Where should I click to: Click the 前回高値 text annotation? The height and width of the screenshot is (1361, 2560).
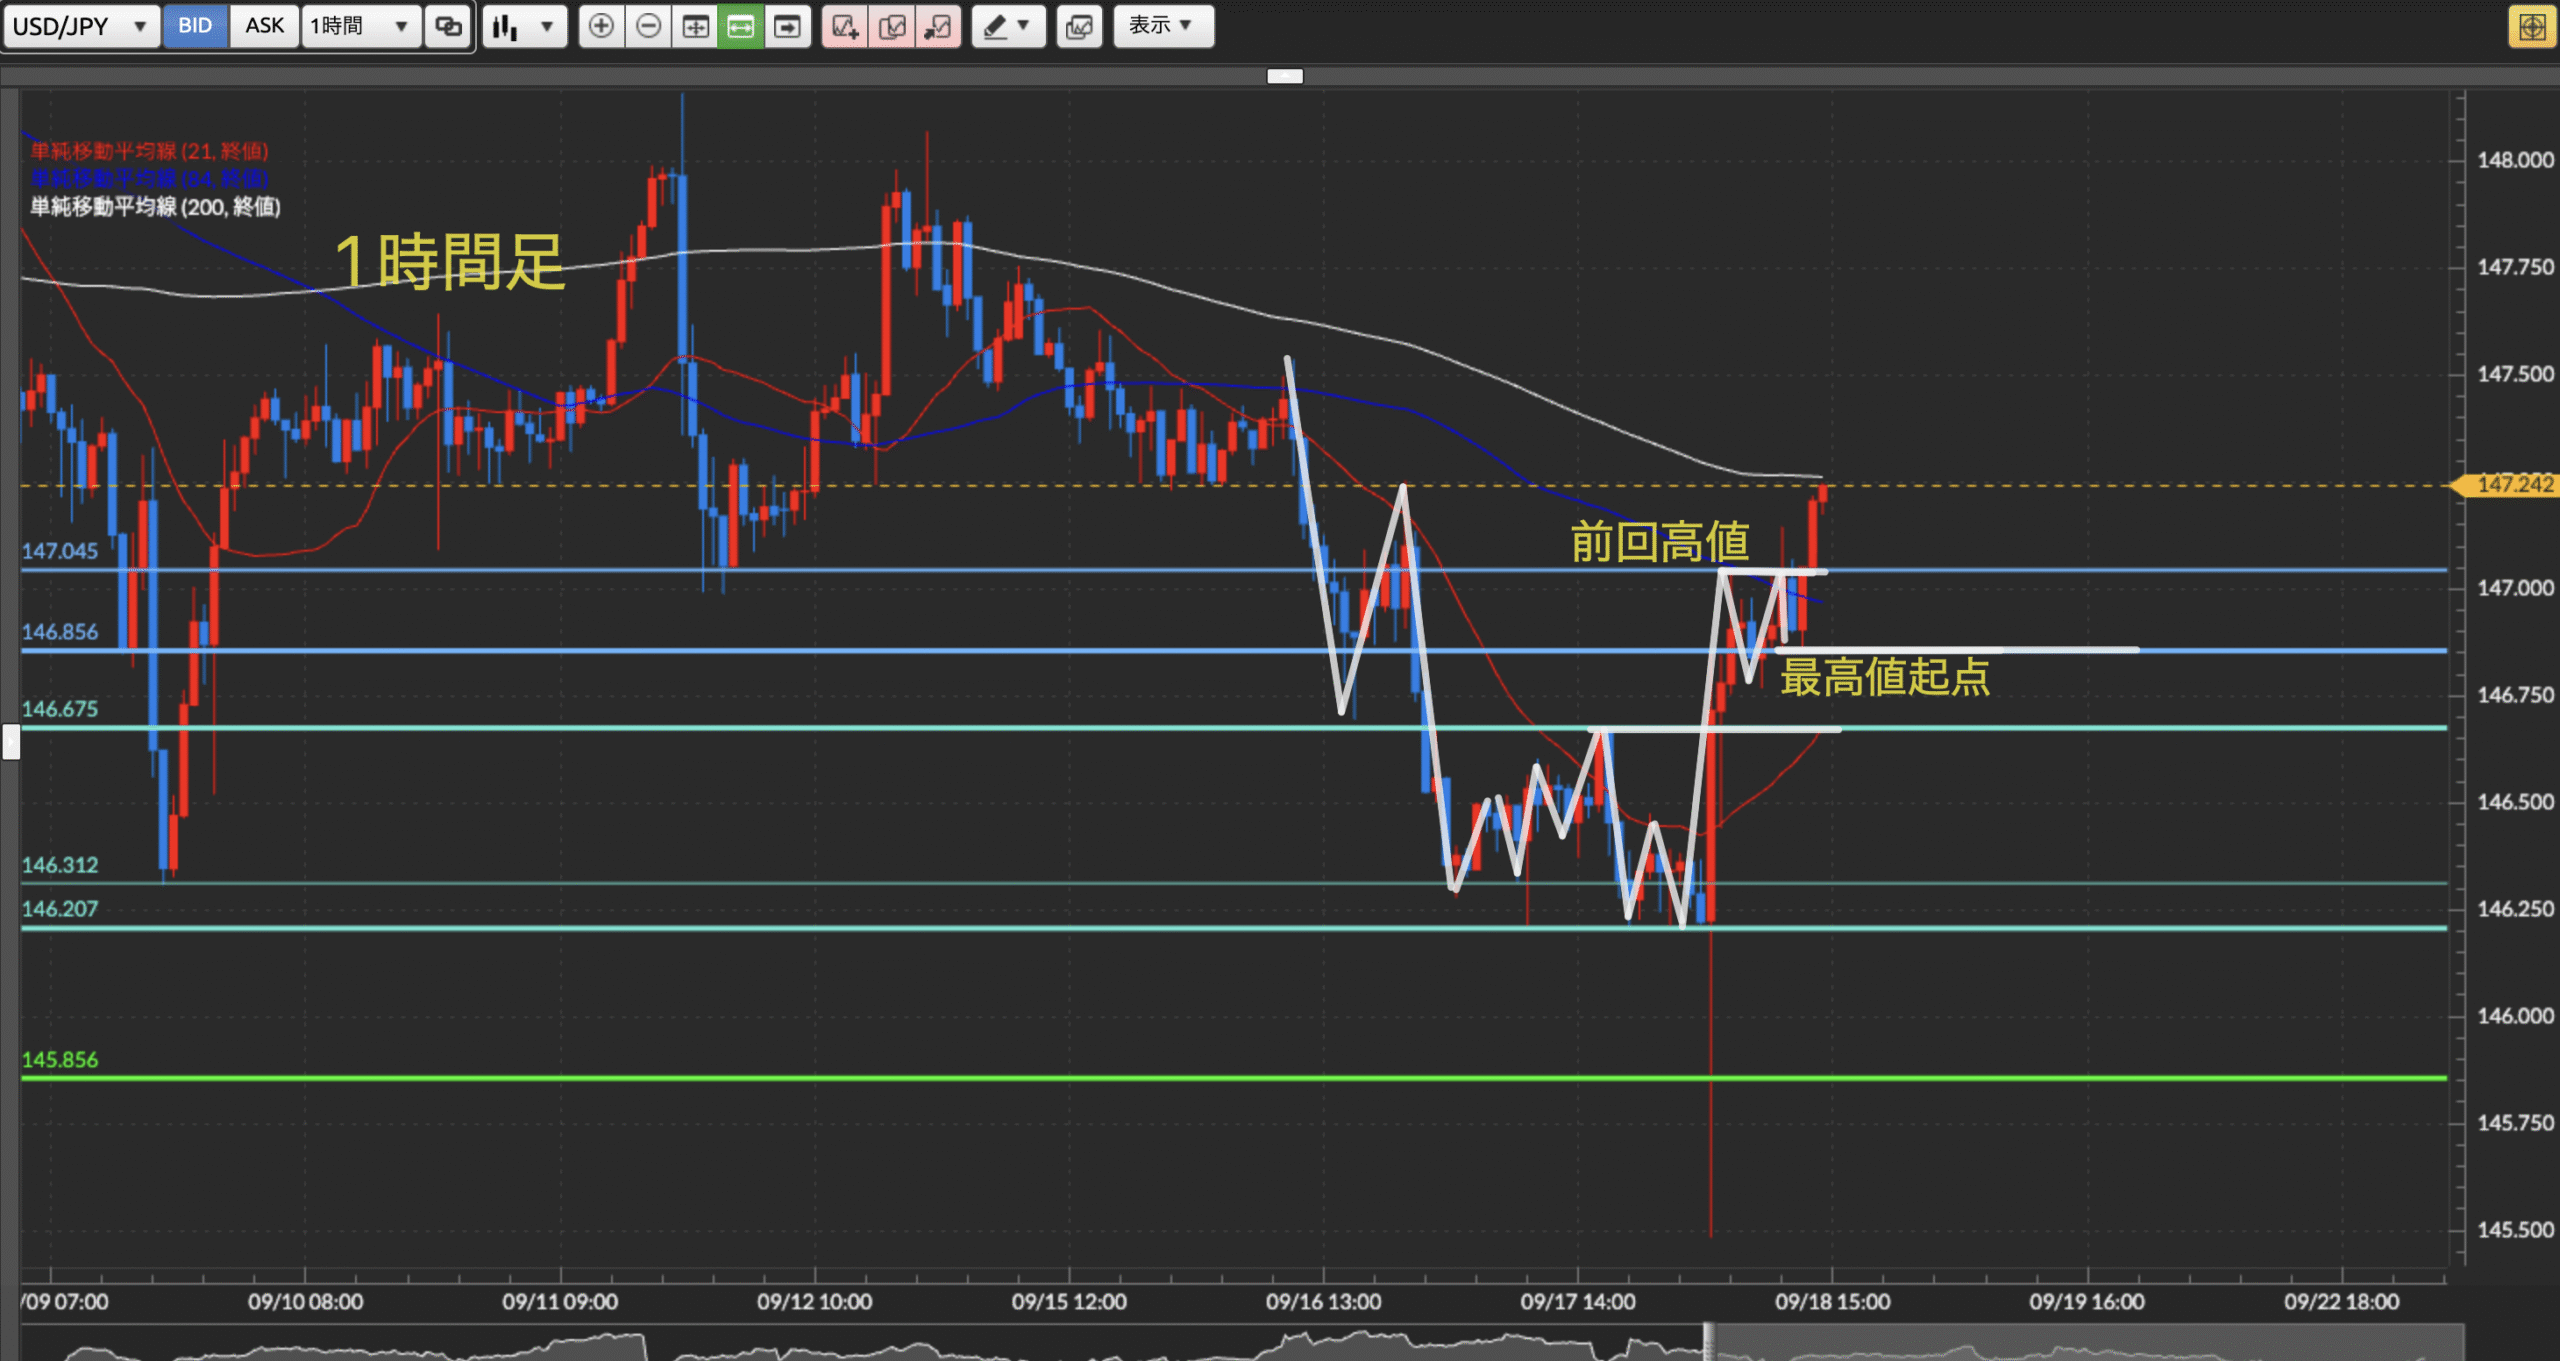1660,542
